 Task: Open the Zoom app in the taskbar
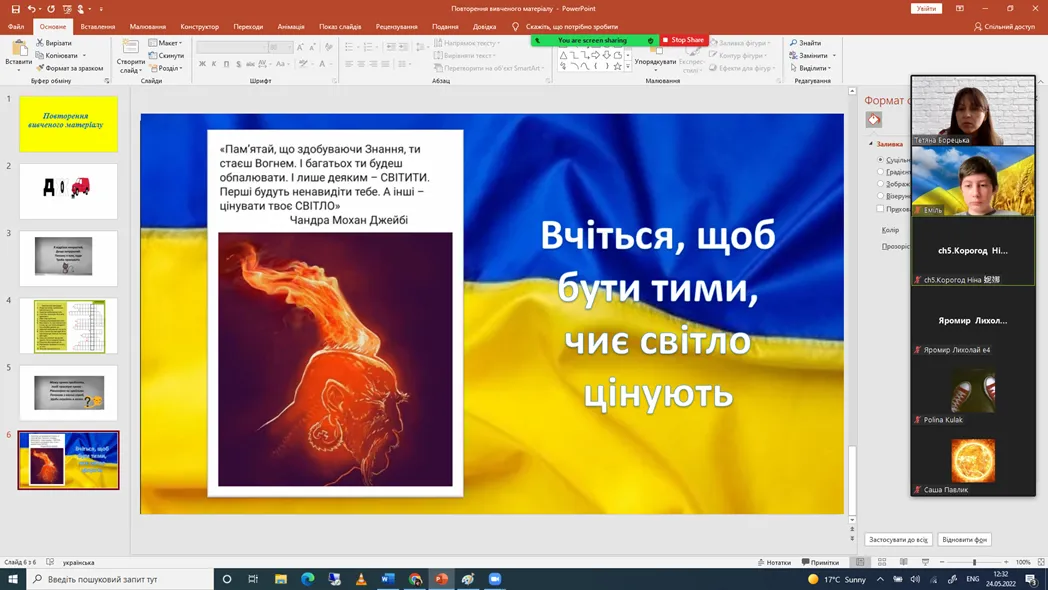[495, 579]
